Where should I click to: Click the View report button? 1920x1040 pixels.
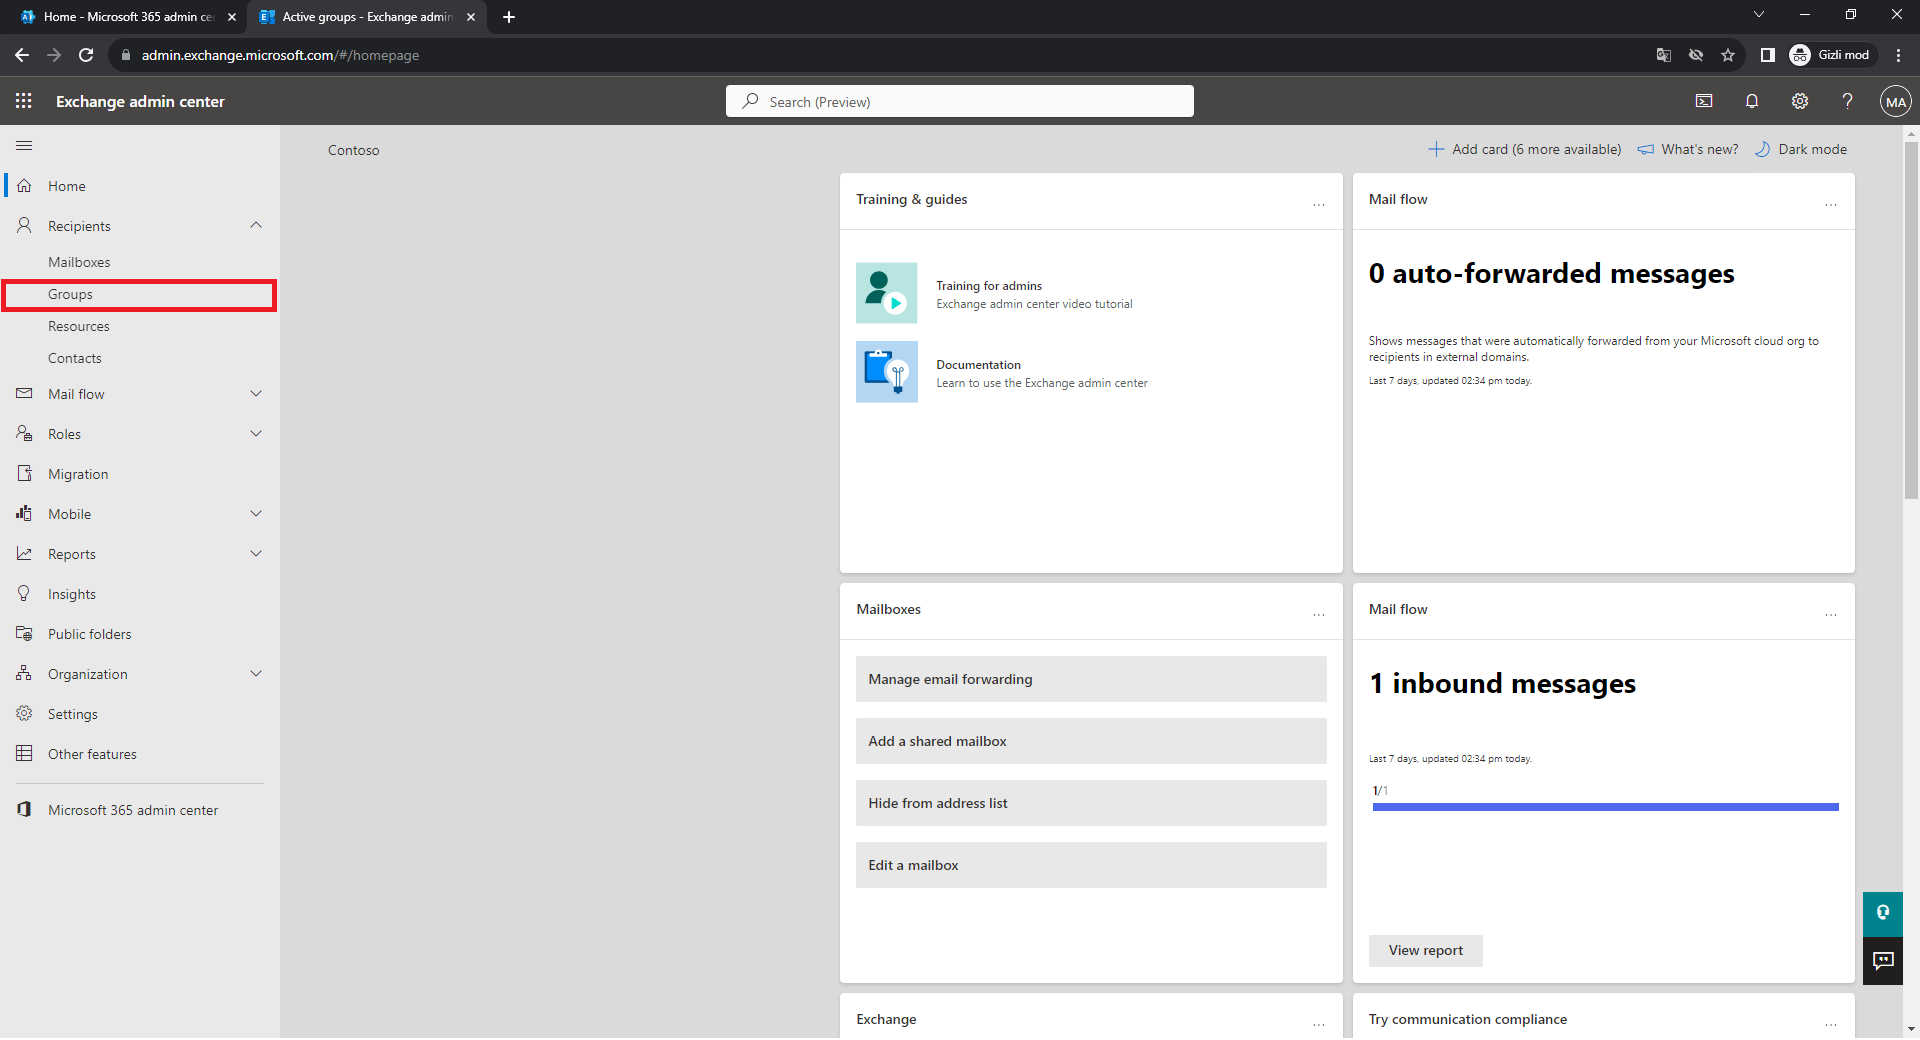pyautogui.click(x=1425, y=951)
